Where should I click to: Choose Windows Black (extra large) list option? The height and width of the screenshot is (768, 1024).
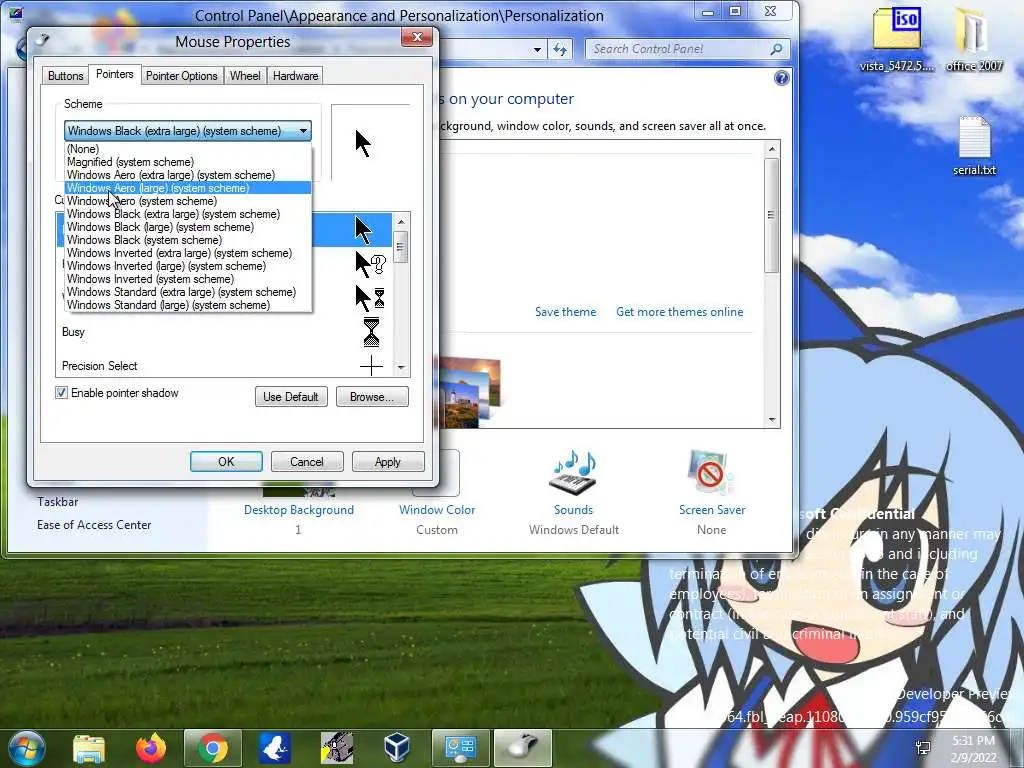coord(188,214)
